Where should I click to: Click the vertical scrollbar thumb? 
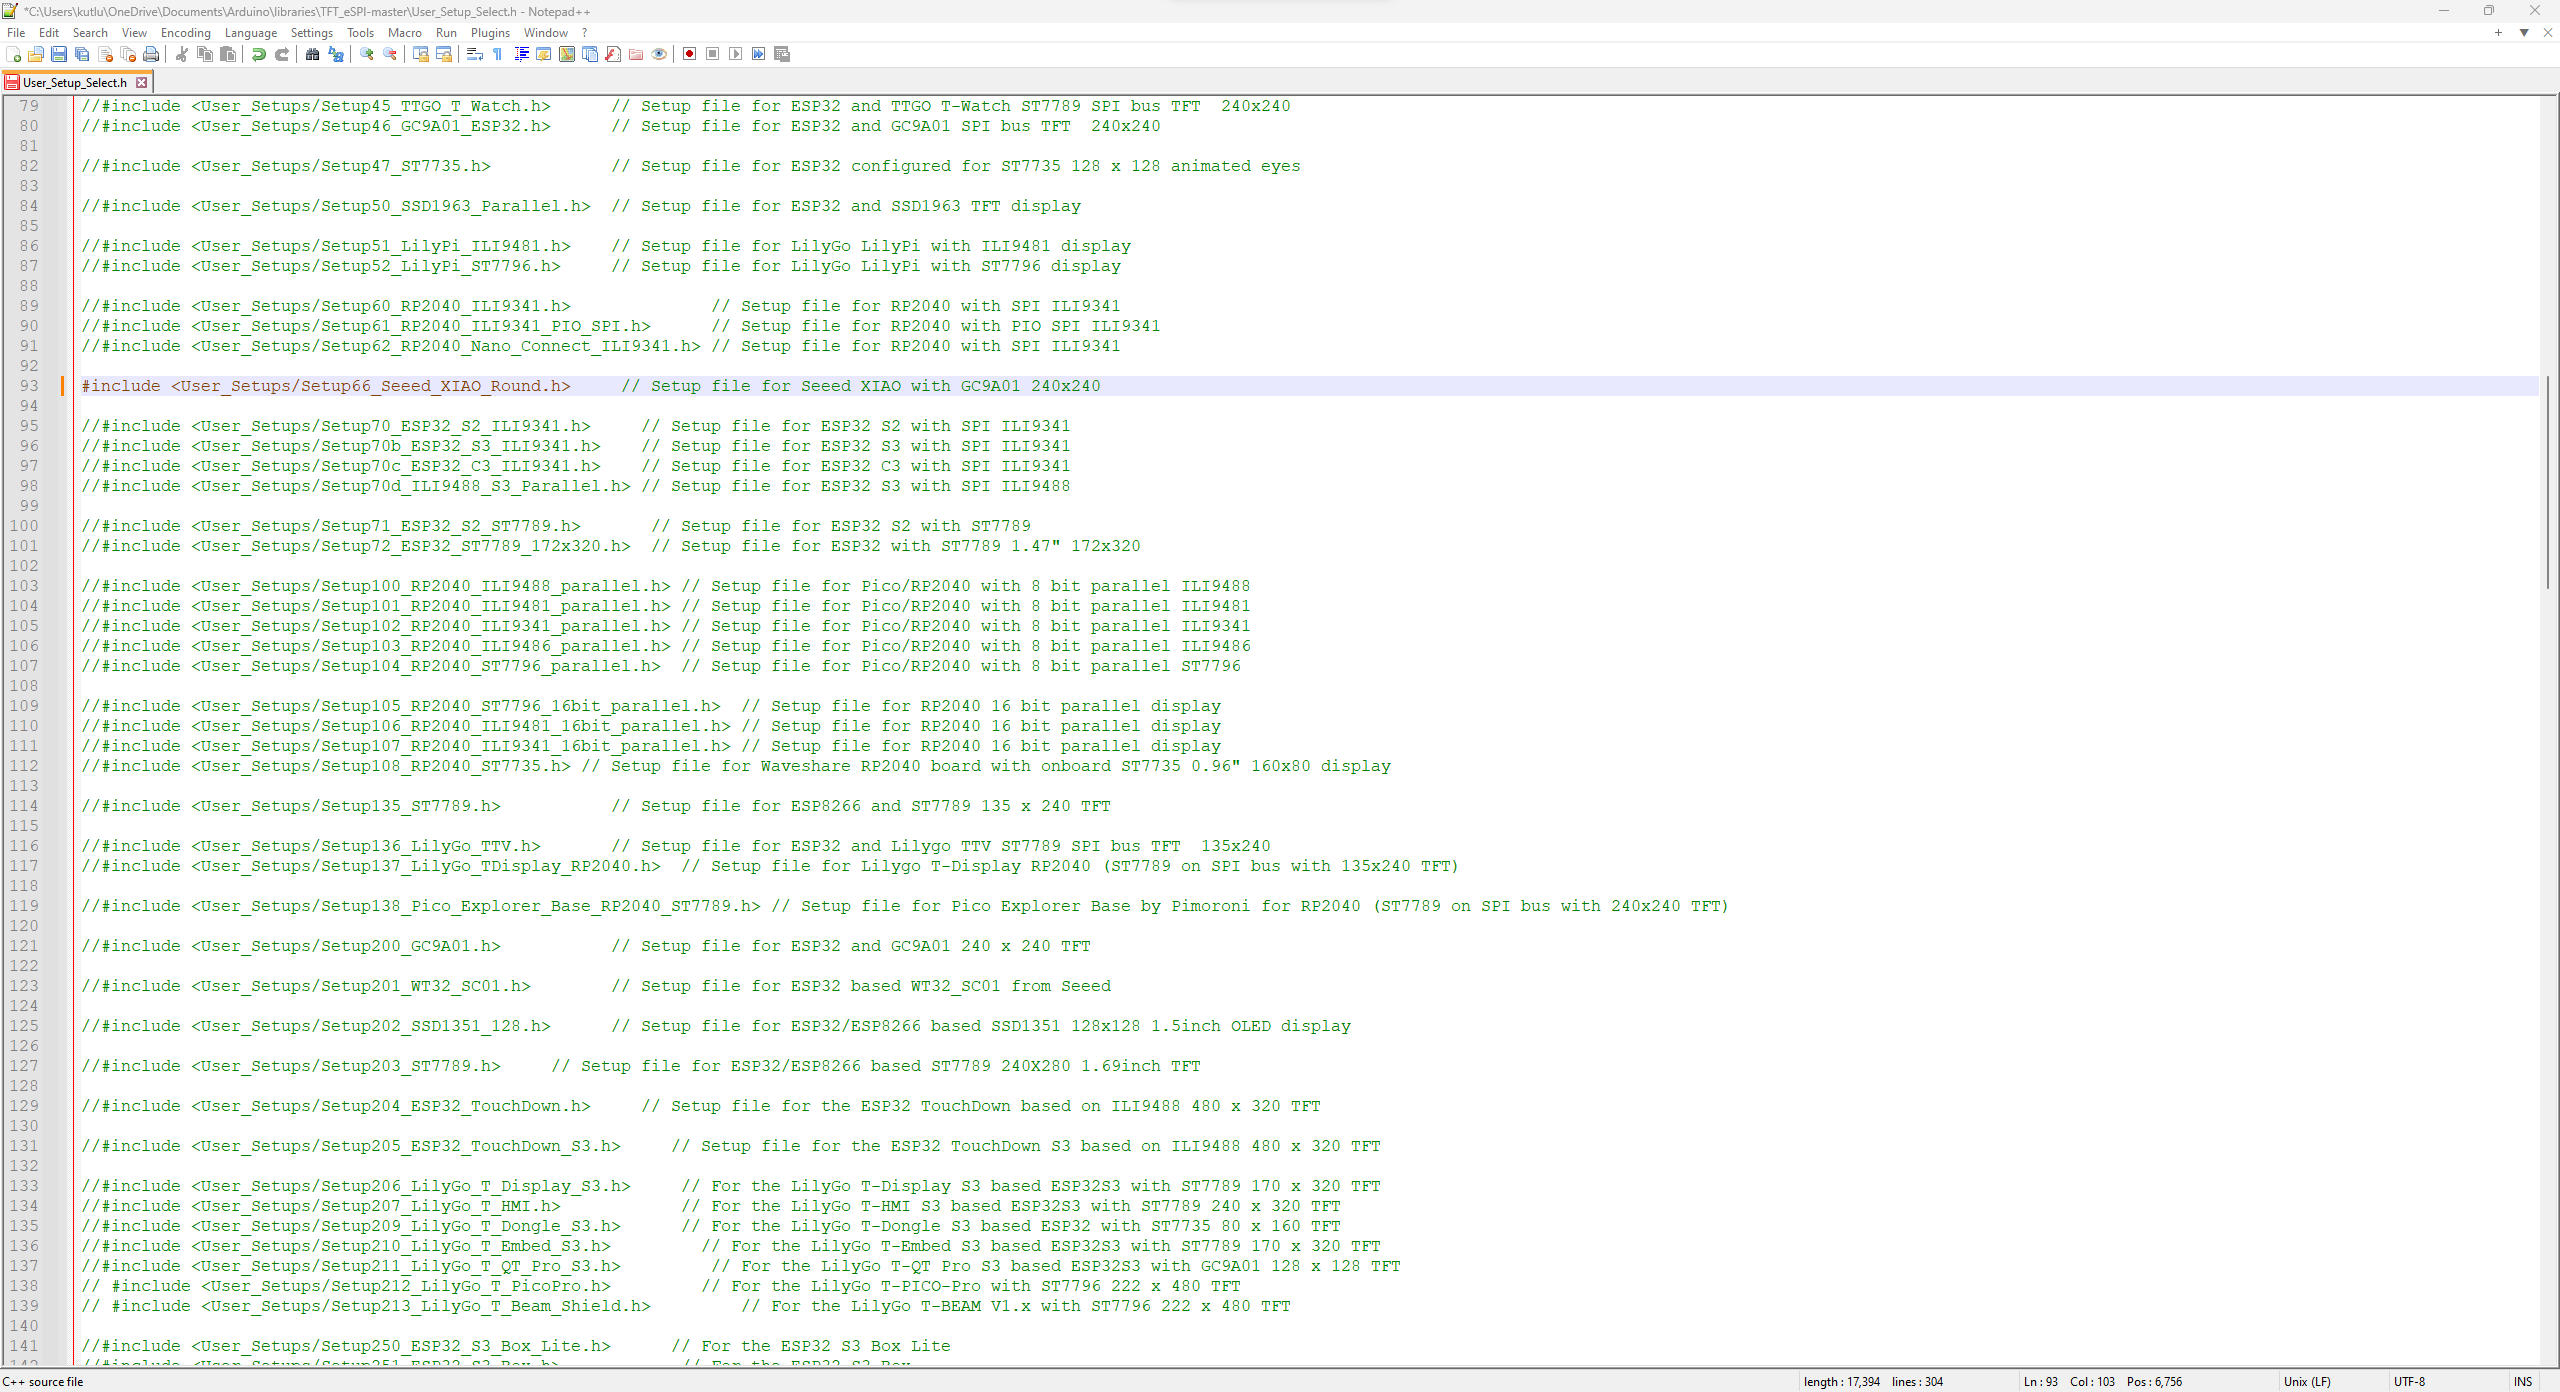pos(2549,480)
